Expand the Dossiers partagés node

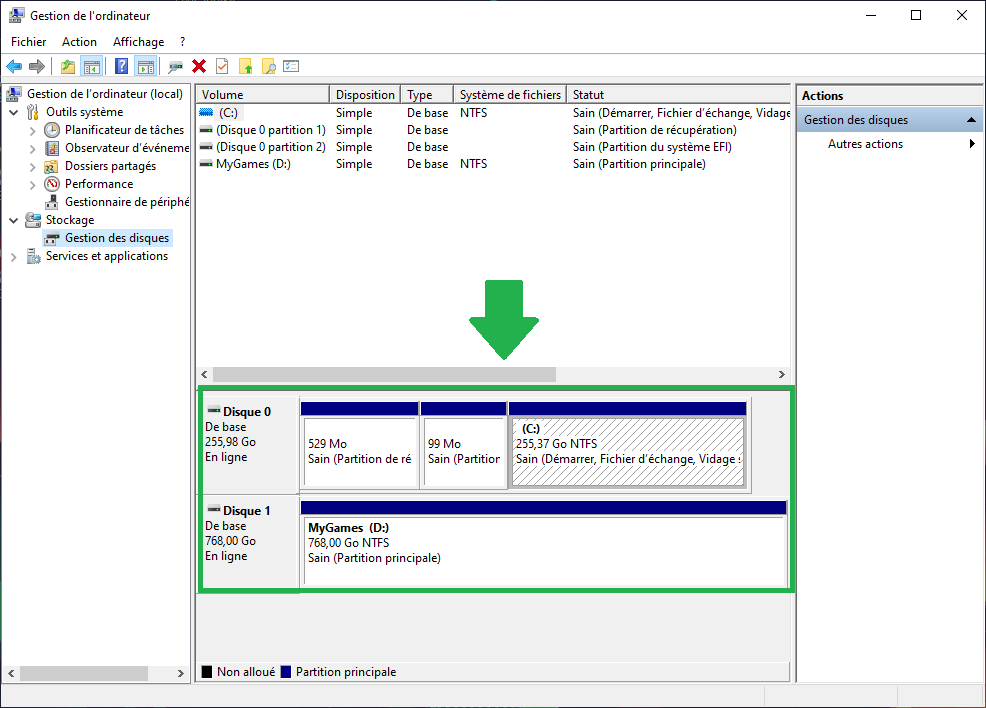coord(33,167)
